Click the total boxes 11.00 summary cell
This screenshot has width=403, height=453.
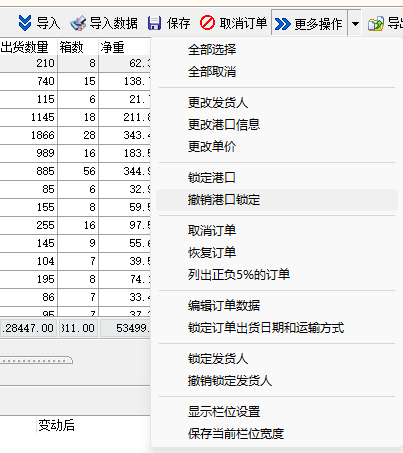(78, 328)
